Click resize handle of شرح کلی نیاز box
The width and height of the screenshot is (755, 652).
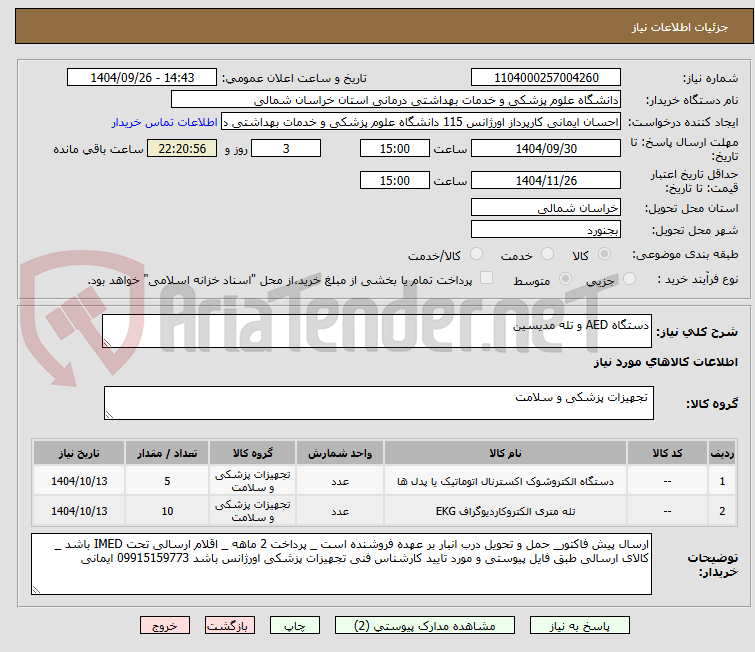pyautogui.click(x=107, y=342)
